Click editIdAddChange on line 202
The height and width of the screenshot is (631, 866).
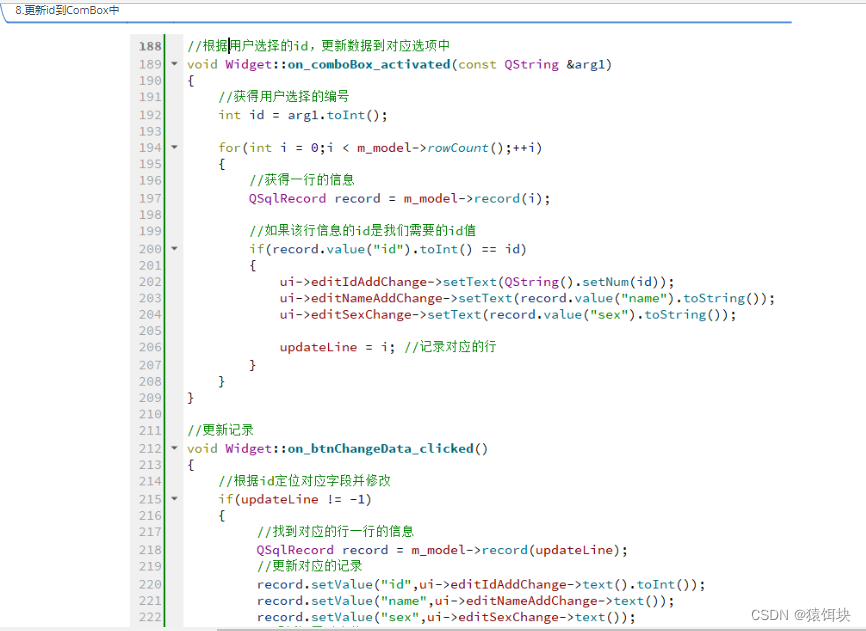click(x=369, y=282)
